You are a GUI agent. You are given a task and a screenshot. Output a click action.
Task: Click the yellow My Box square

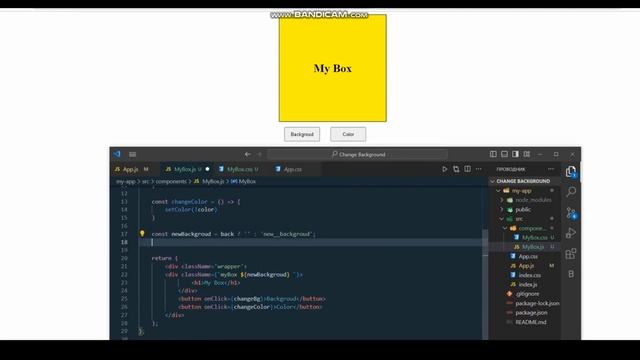tap(333, 68)
